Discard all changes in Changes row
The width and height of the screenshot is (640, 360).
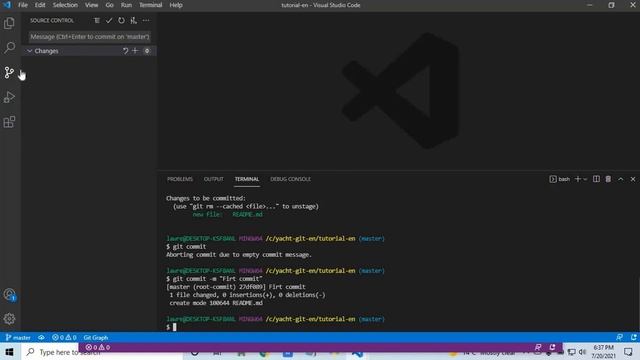[126, 51]
